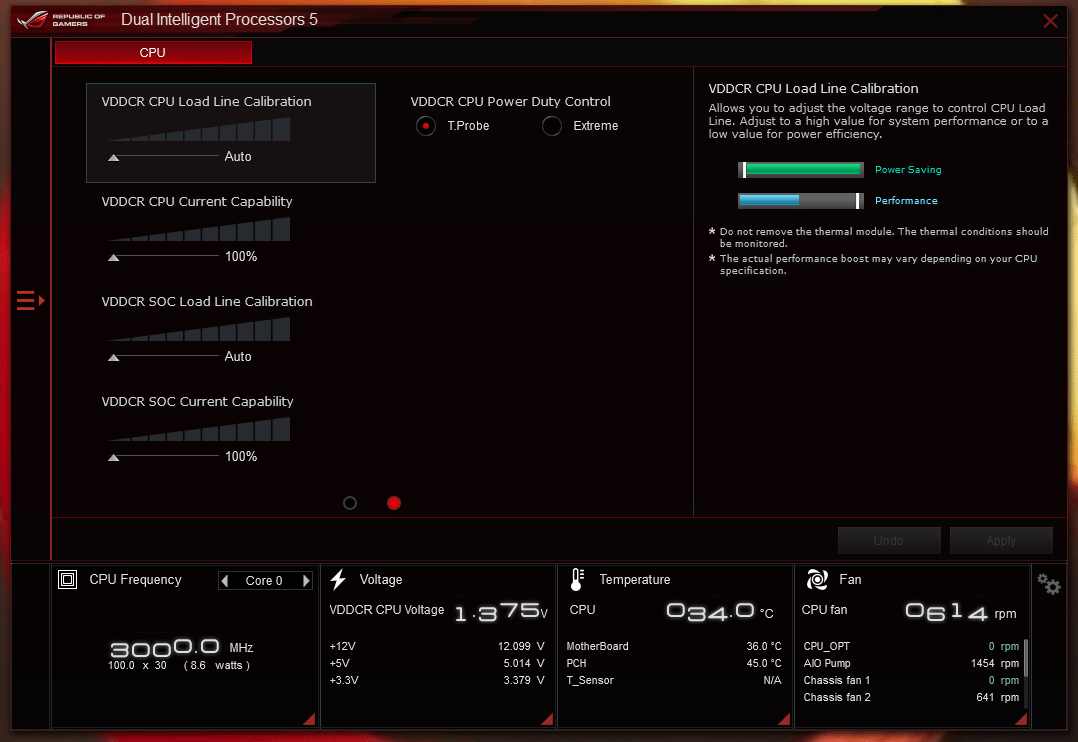The image size is (1078, 742).
Task: Click the CPU fan 0614 rpm reading
Action: pyautogui.click(x=960, y=611)
